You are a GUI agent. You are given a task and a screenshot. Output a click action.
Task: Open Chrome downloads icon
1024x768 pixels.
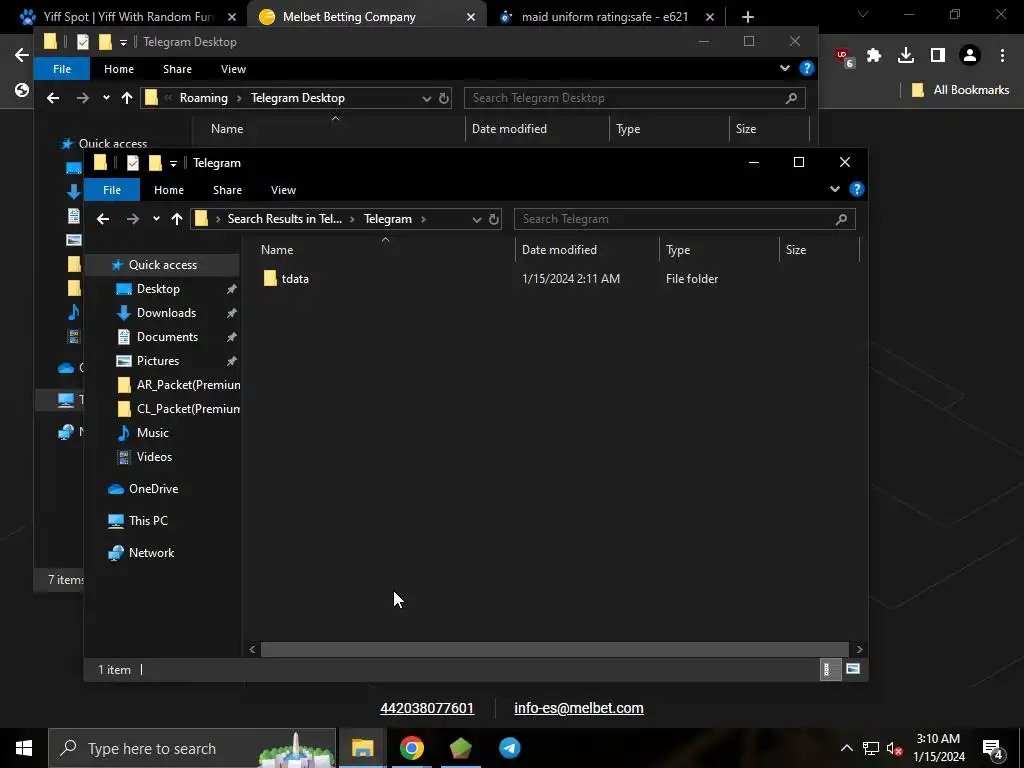[x=906, y=56]
